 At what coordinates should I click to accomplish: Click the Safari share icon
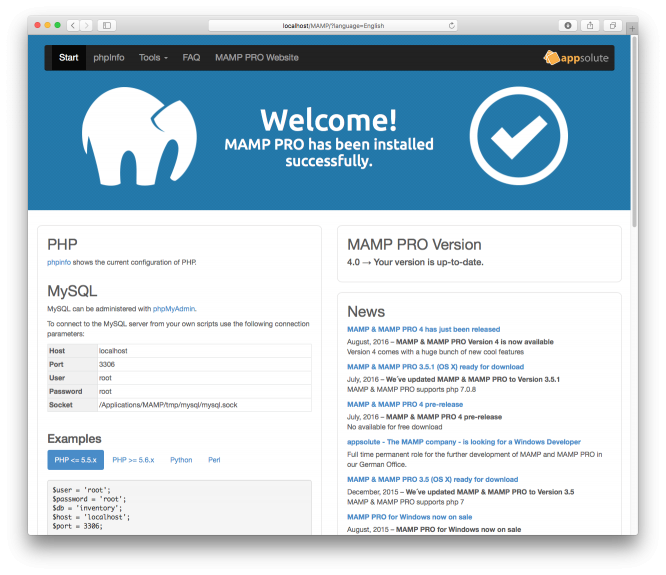click(590, 25)
